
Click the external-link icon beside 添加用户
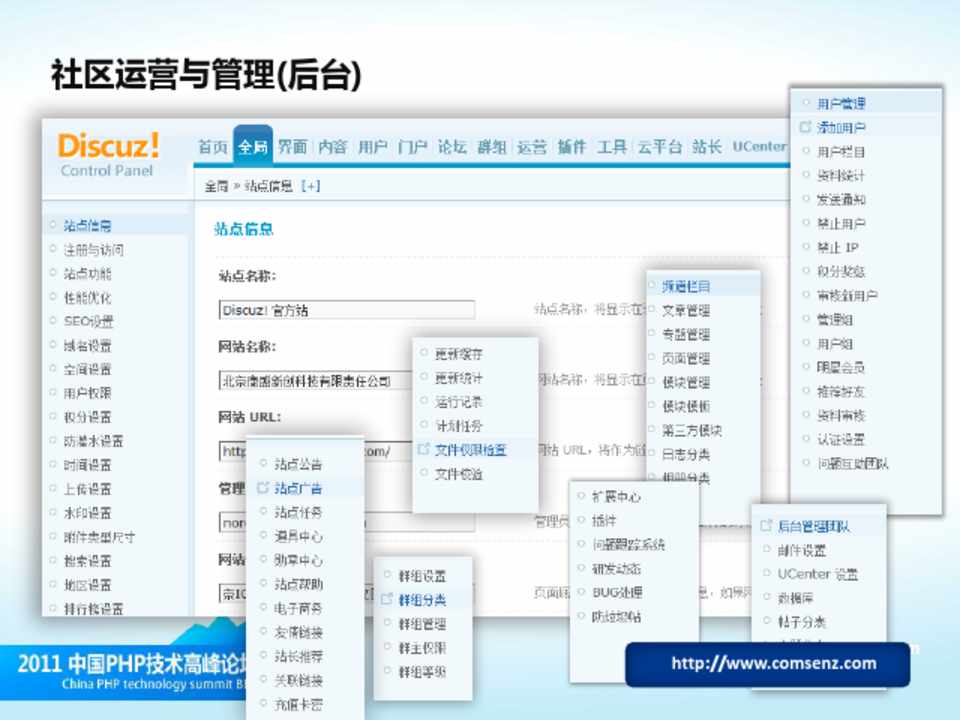(x=806, y=128)
